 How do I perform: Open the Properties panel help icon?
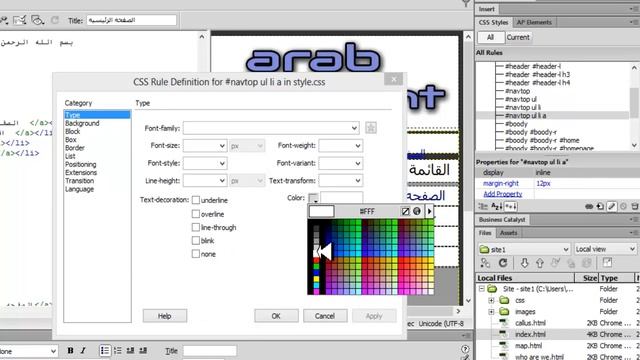(465, 349)
